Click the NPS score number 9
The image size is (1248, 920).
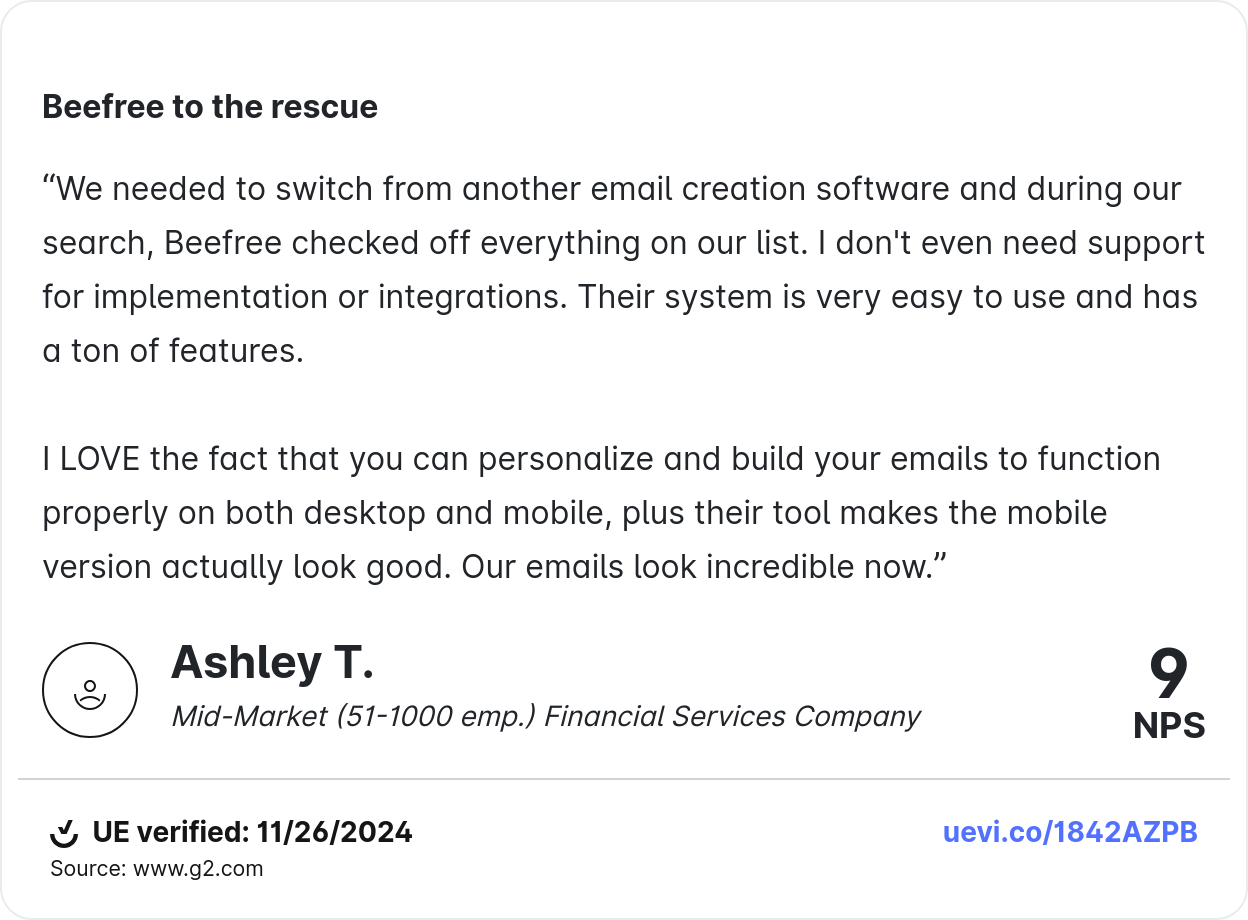click(1168, 675)
